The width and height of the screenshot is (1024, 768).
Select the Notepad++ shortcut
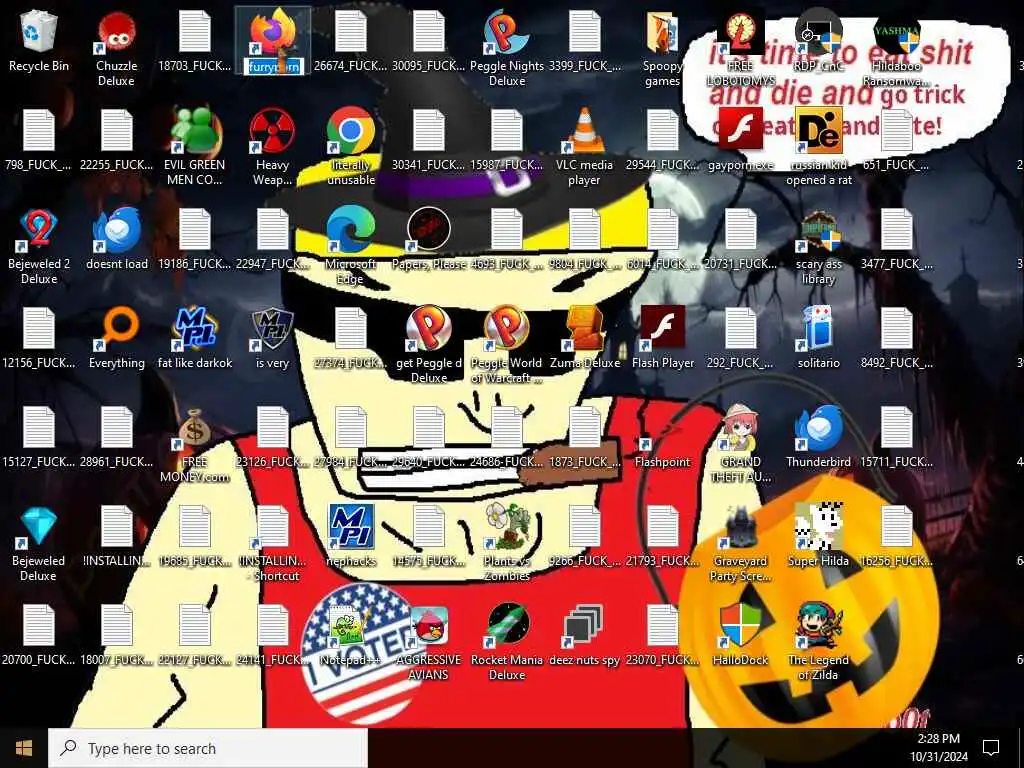point(351,626)
